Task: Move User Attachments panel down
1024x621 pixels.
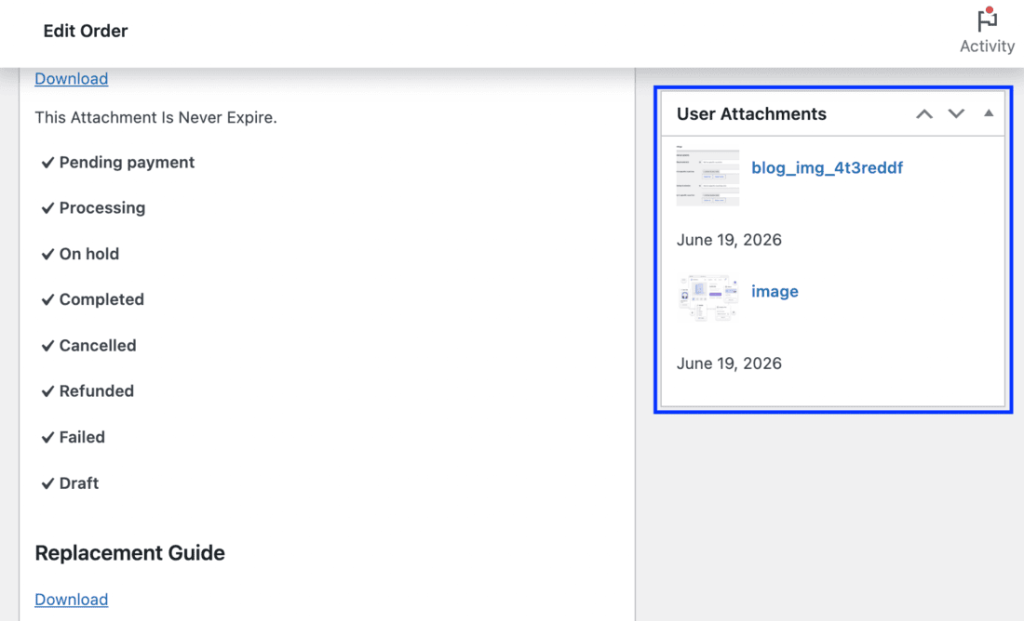Action: click(x=956, y=114)
